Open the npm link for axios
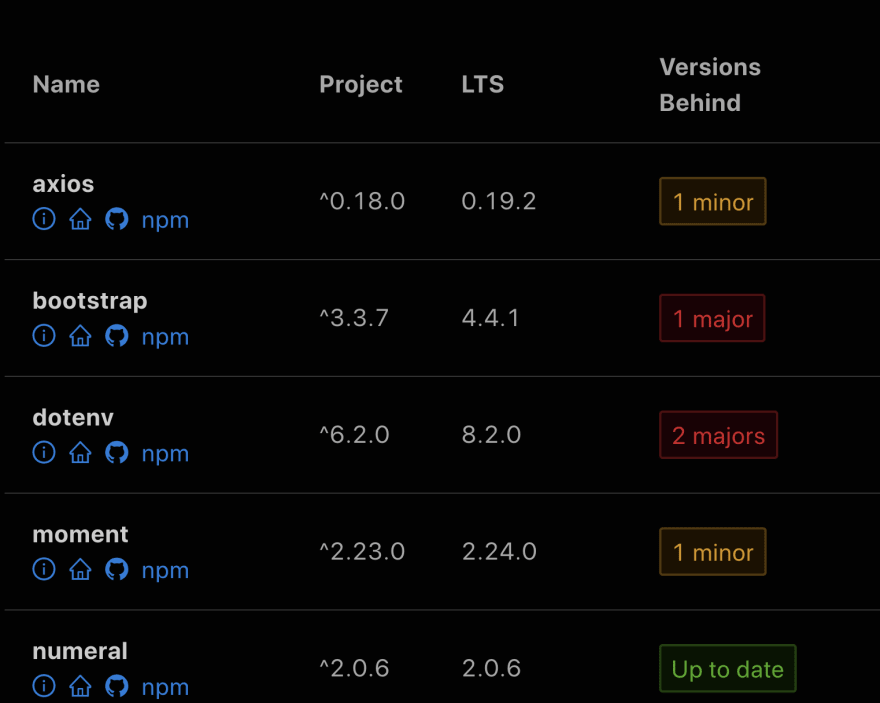Image resolution: width=880 pixels, height=703 pixels. 165,220
